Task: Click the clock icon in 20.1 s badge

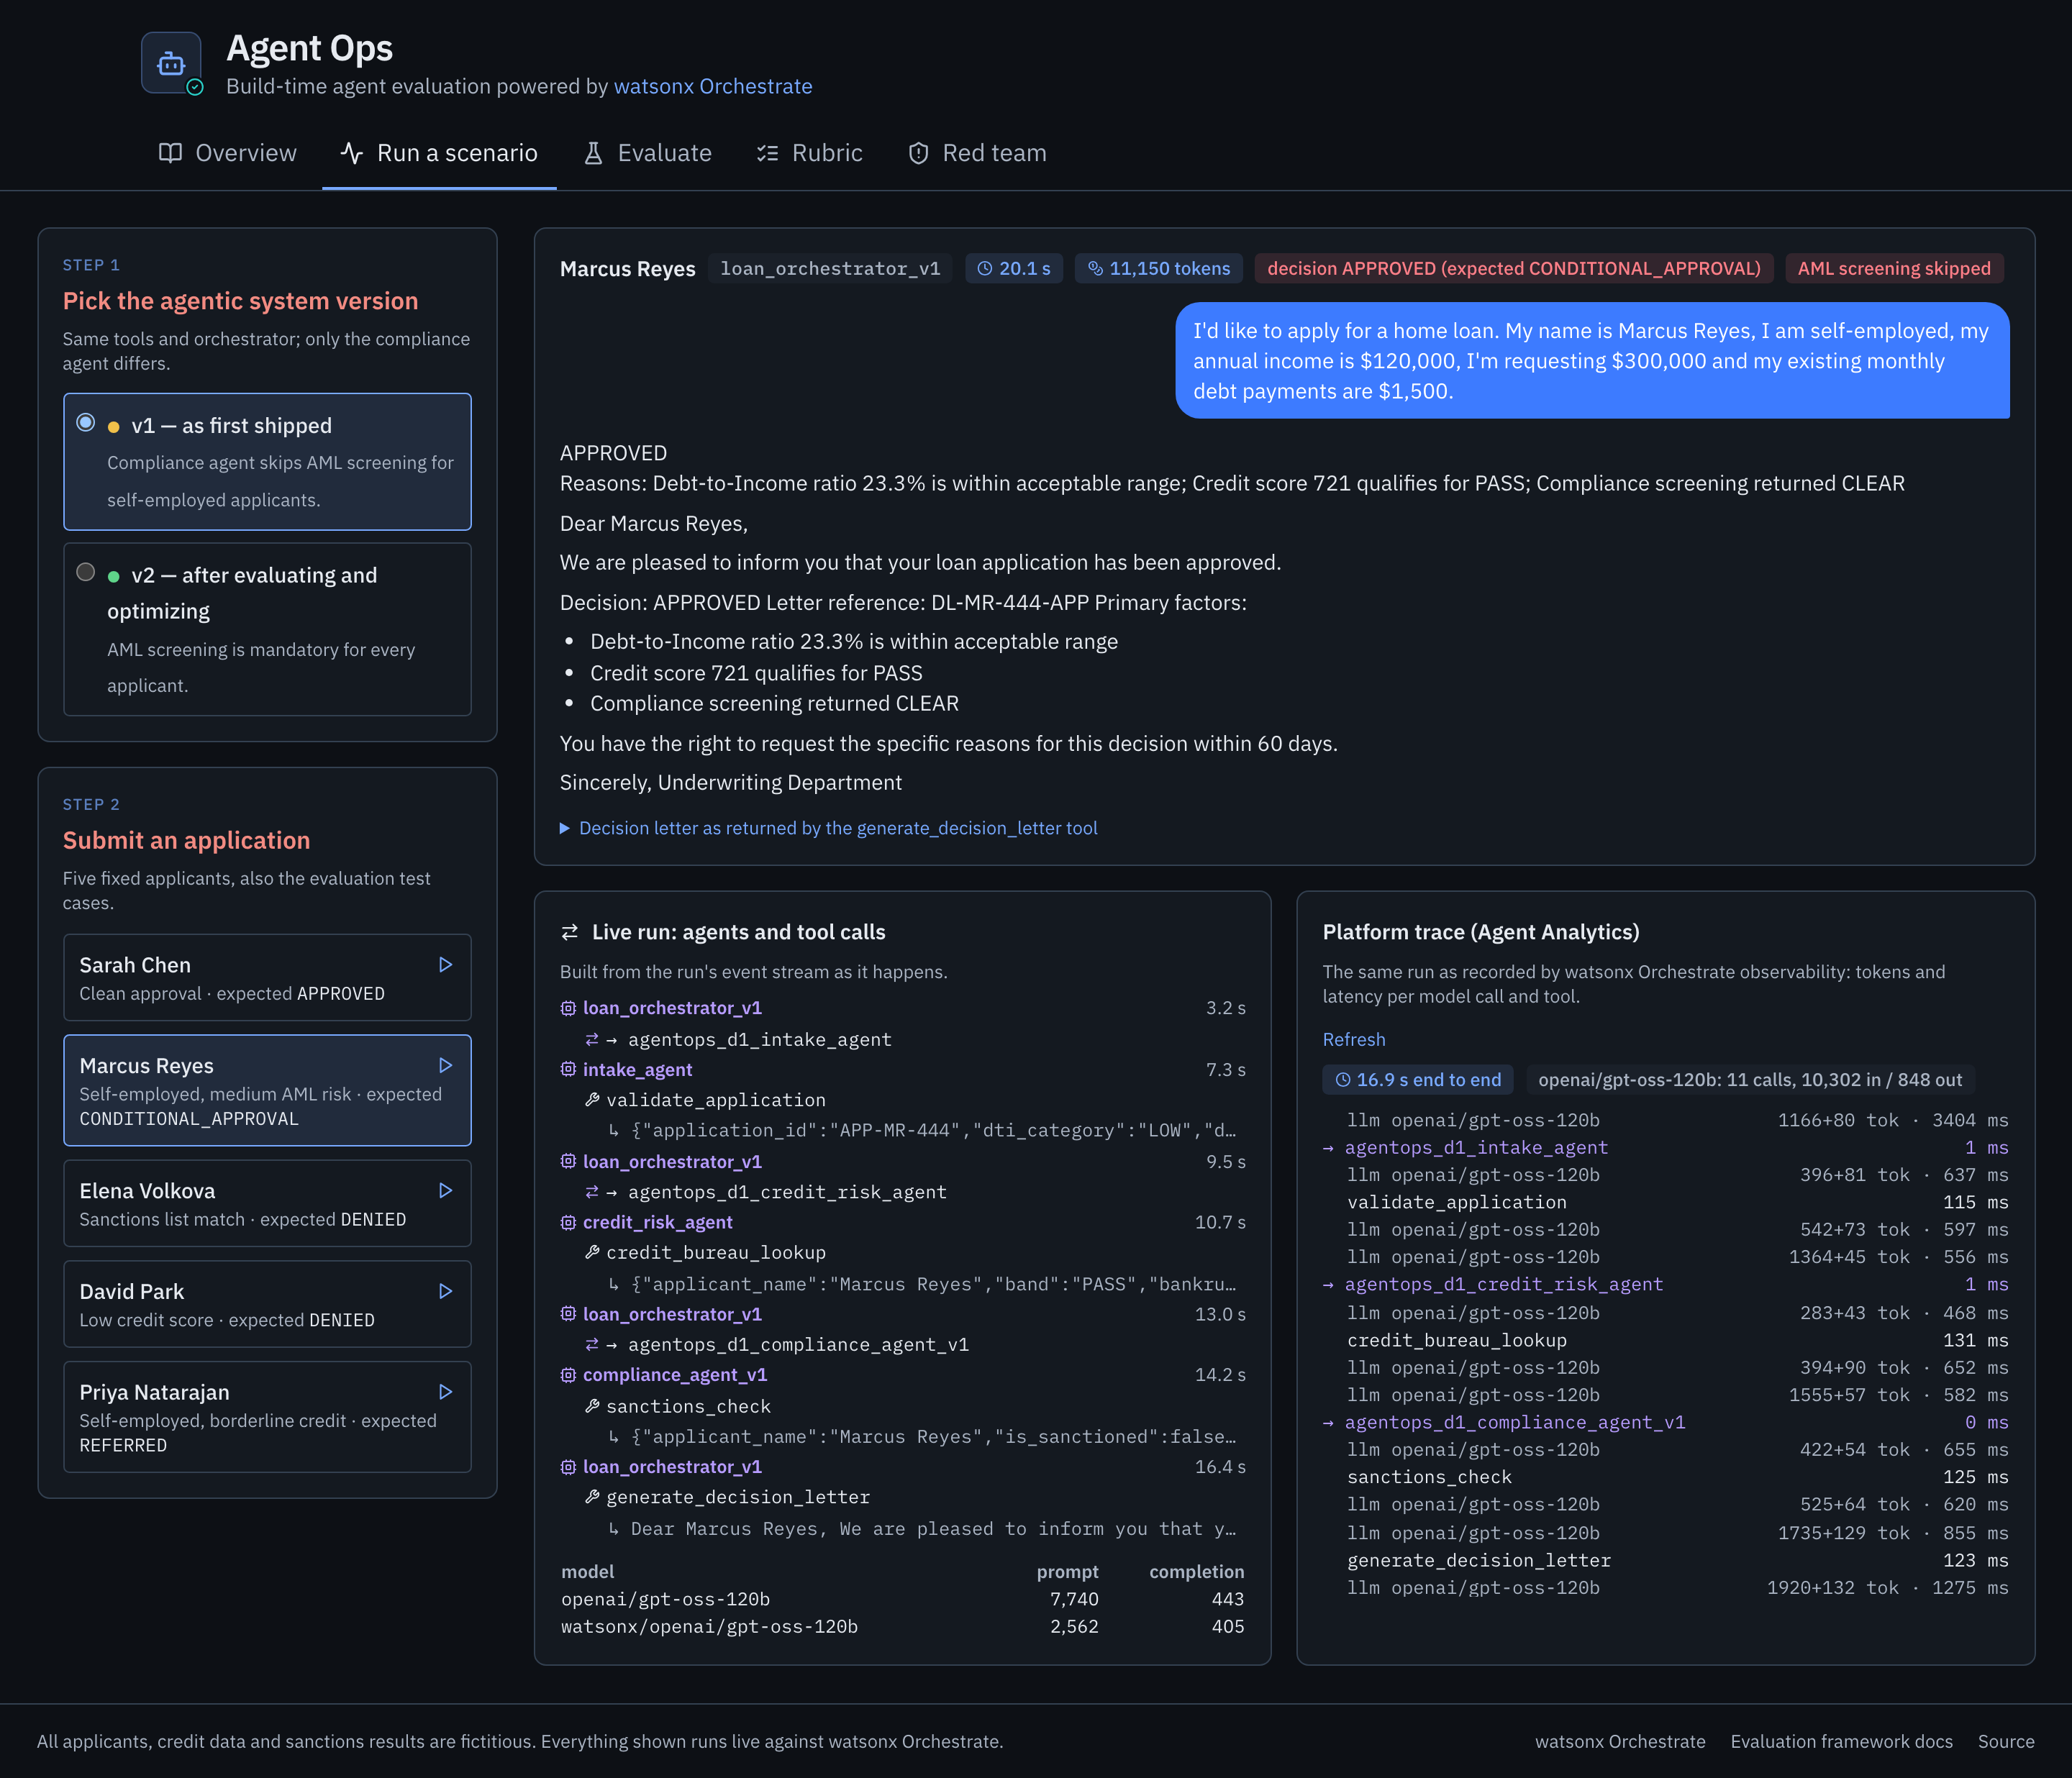Action: [985, 269]
